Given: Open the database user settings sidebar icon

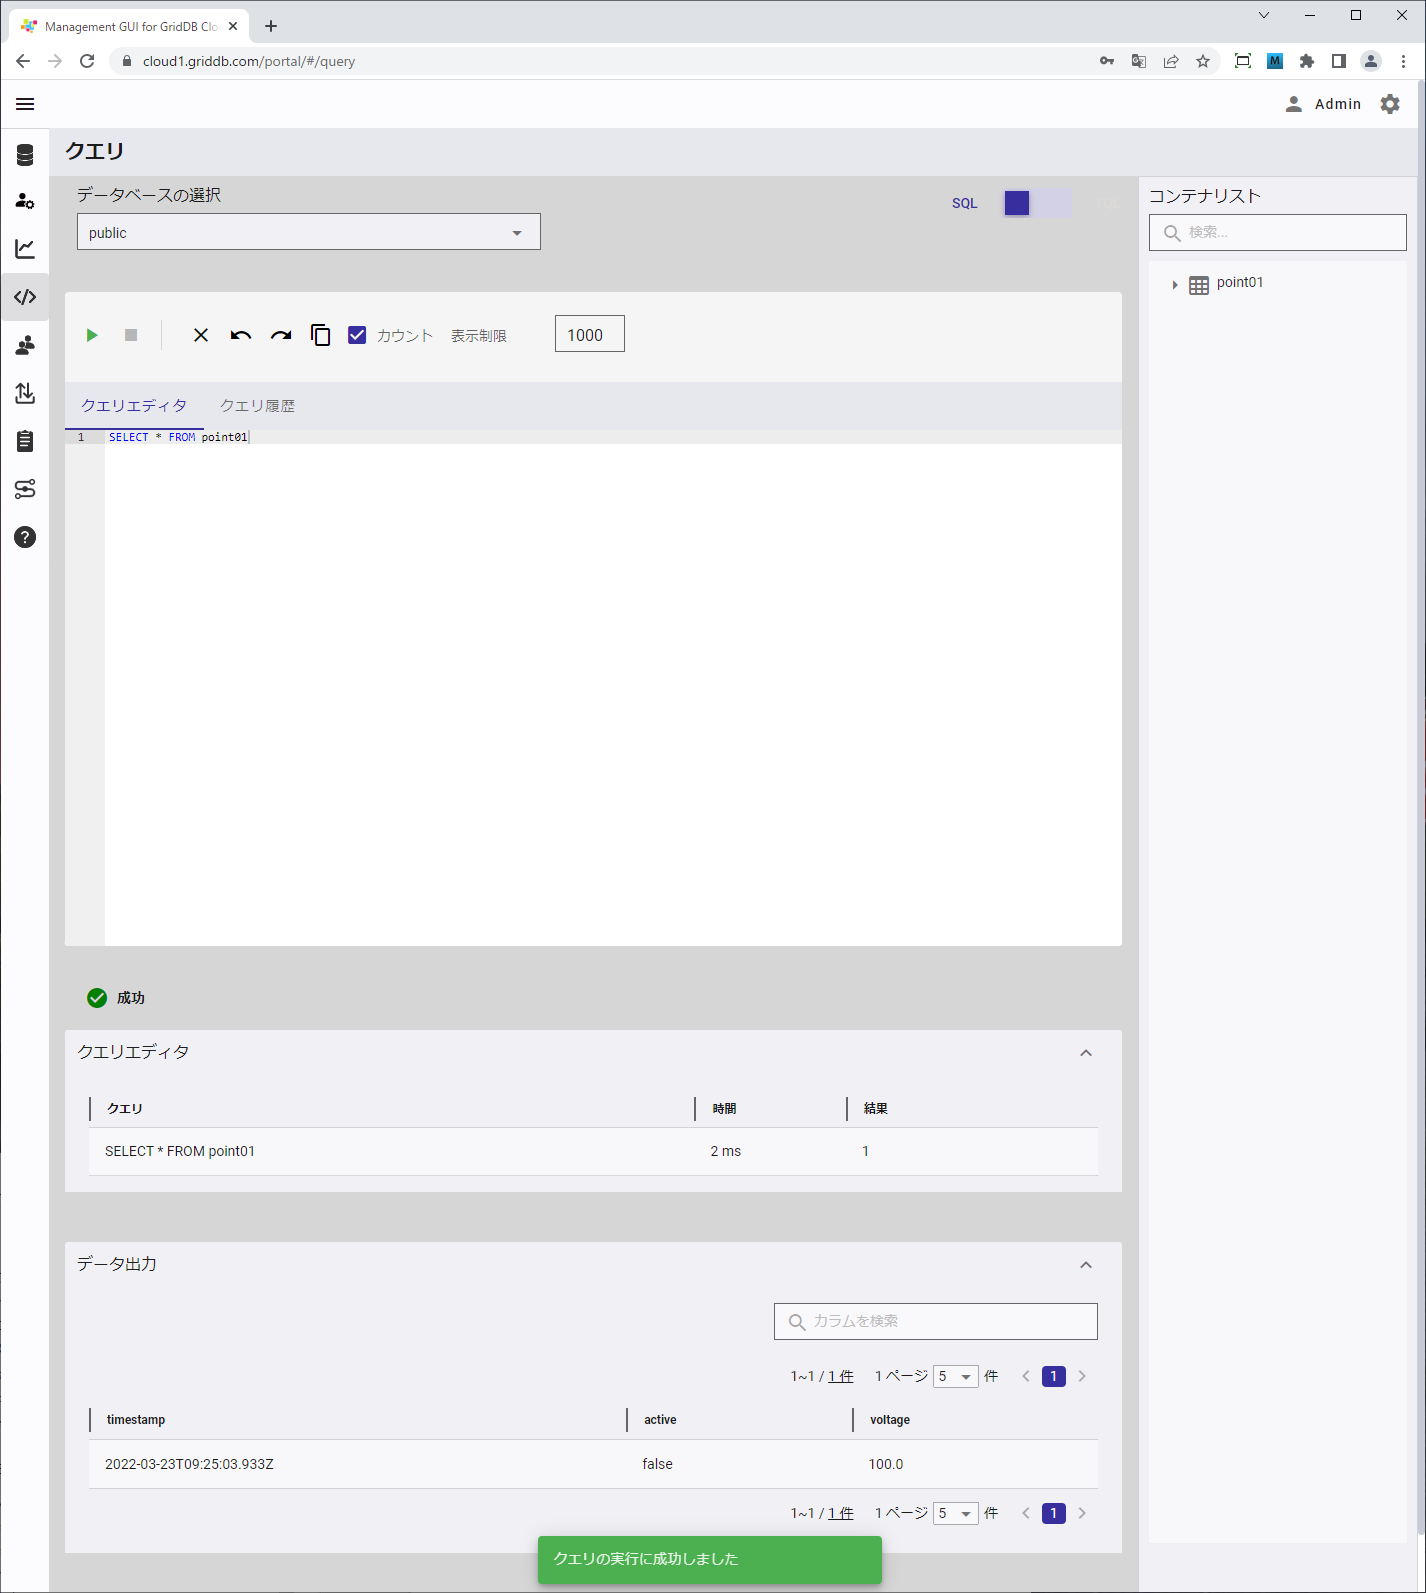Looking at the screenshot, I should (25, 201).
